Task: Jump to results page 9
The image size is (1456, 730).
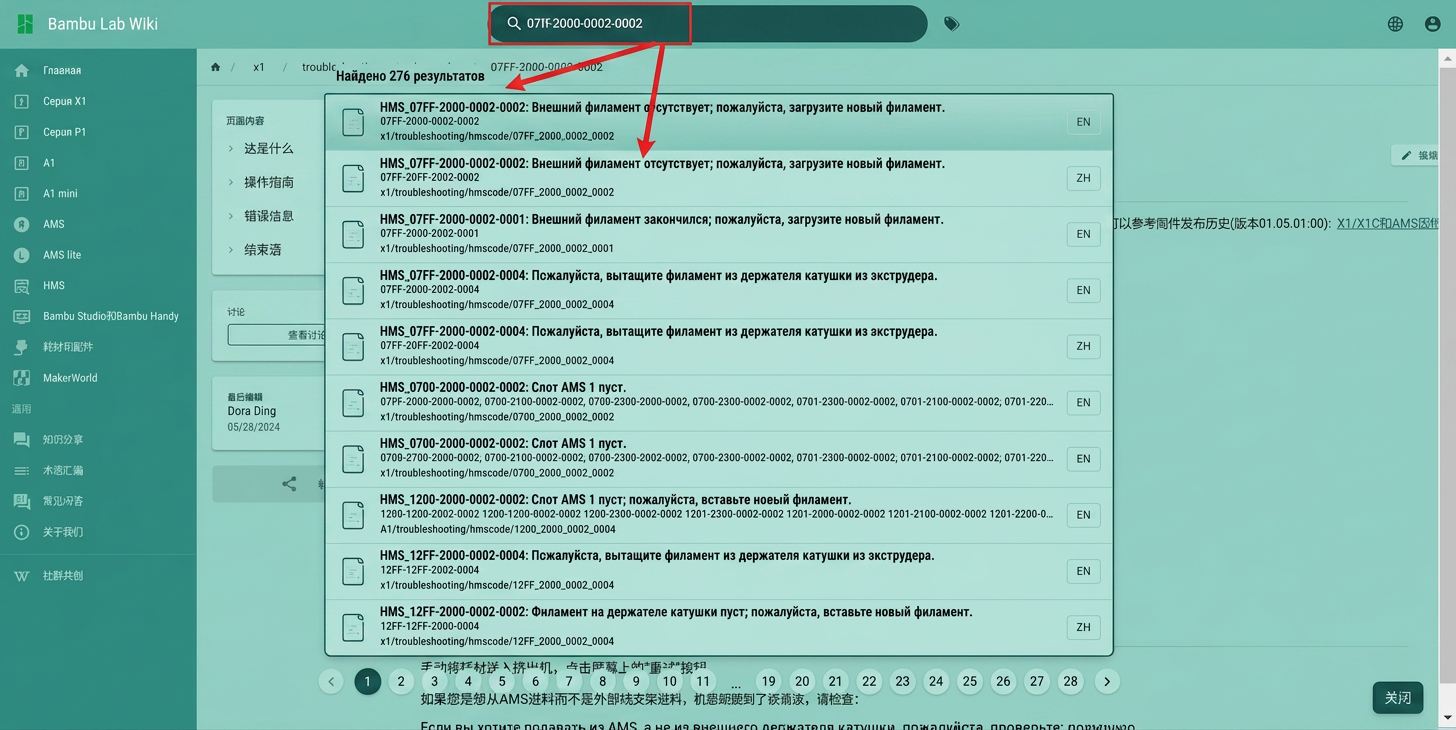Action: tap(636, 681)
